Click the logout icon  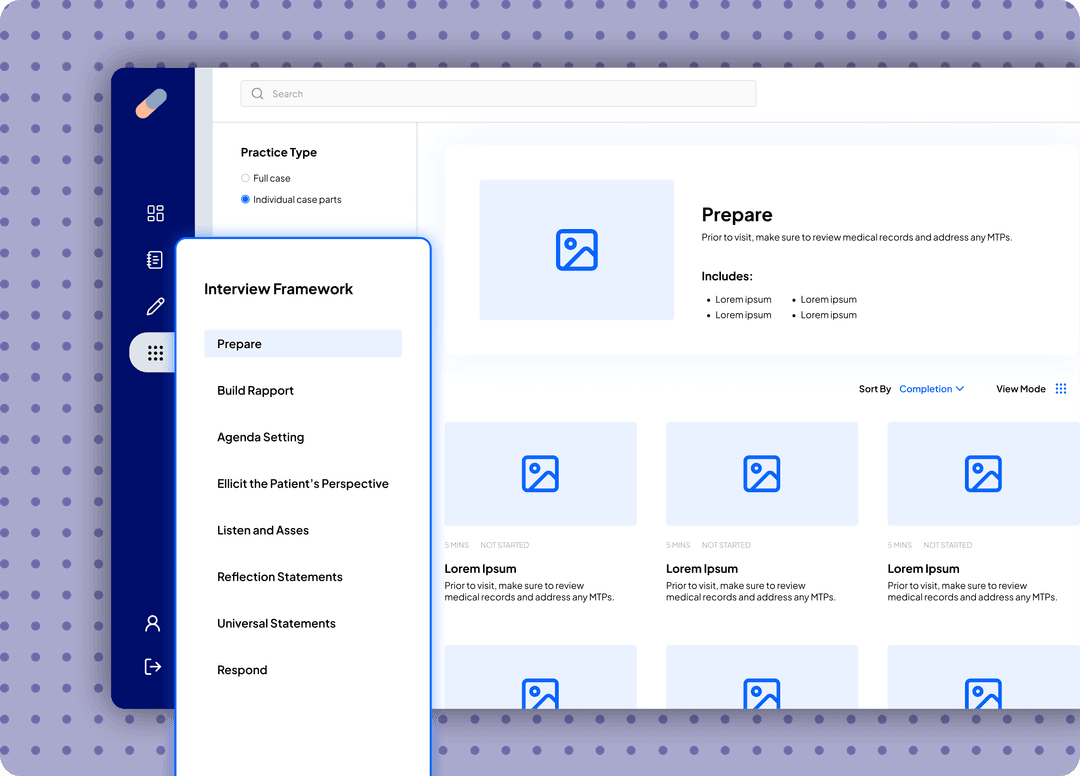[153, 666]
